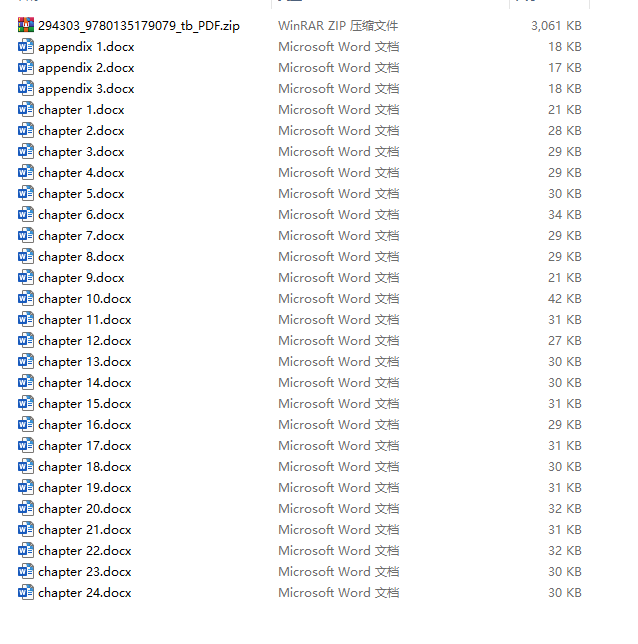Viewport: 638px width, 644px height.
Task: Select the file name chapter 6.docx
Action: coord(81,215)
